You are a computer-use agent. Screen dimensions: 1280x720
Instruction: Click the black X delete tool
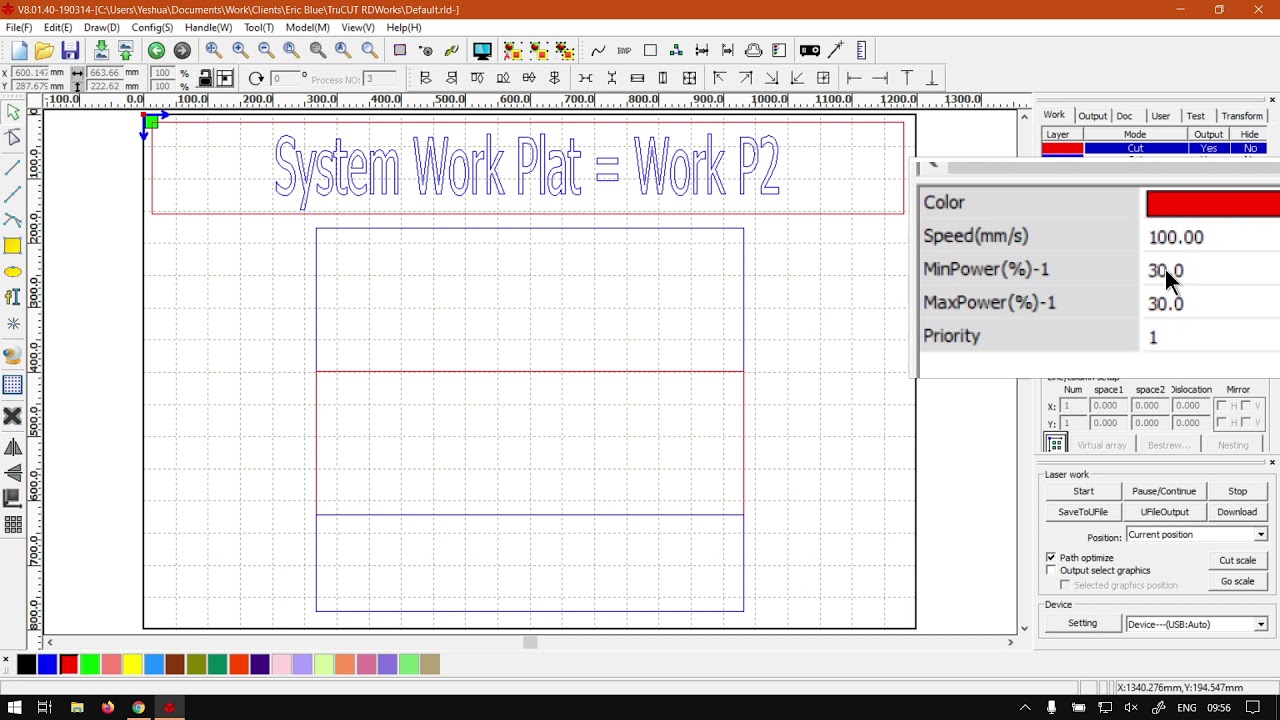[x=13, y=416]
